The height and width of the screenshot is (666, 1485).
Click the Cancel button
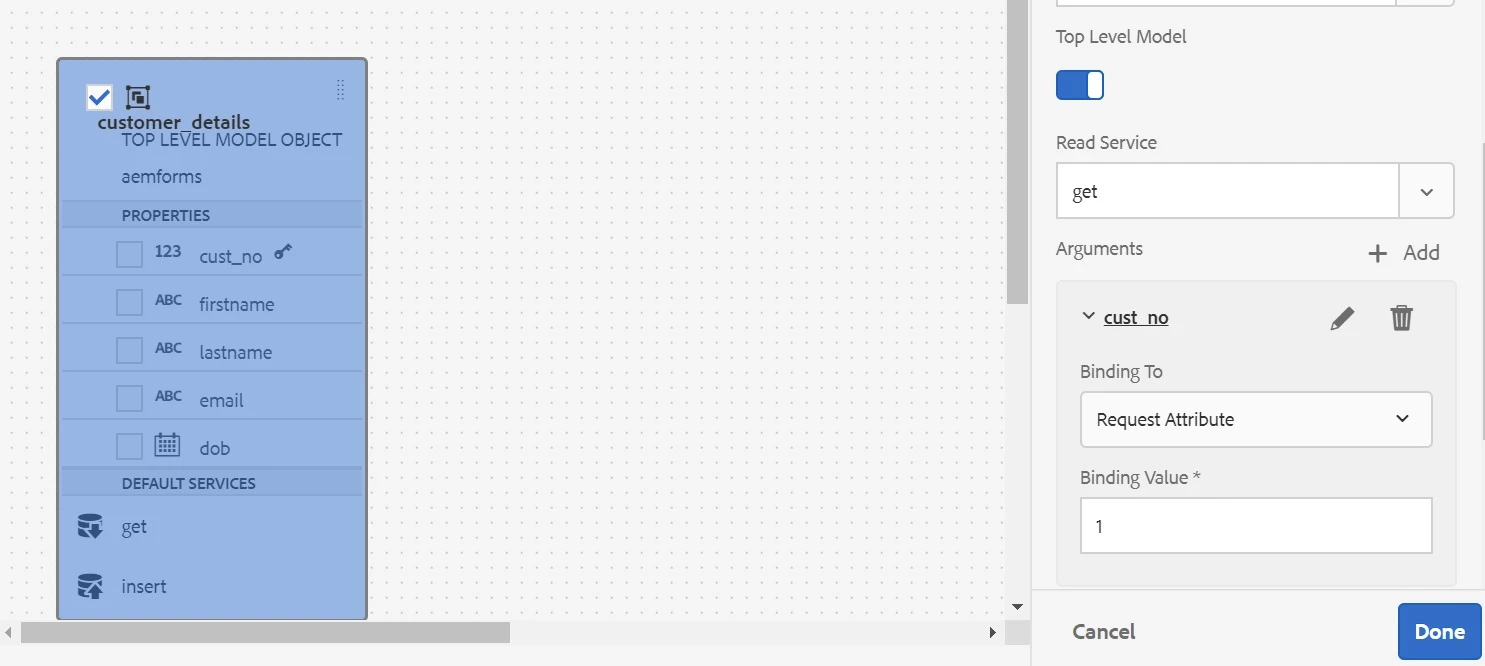pos(1103,631)
